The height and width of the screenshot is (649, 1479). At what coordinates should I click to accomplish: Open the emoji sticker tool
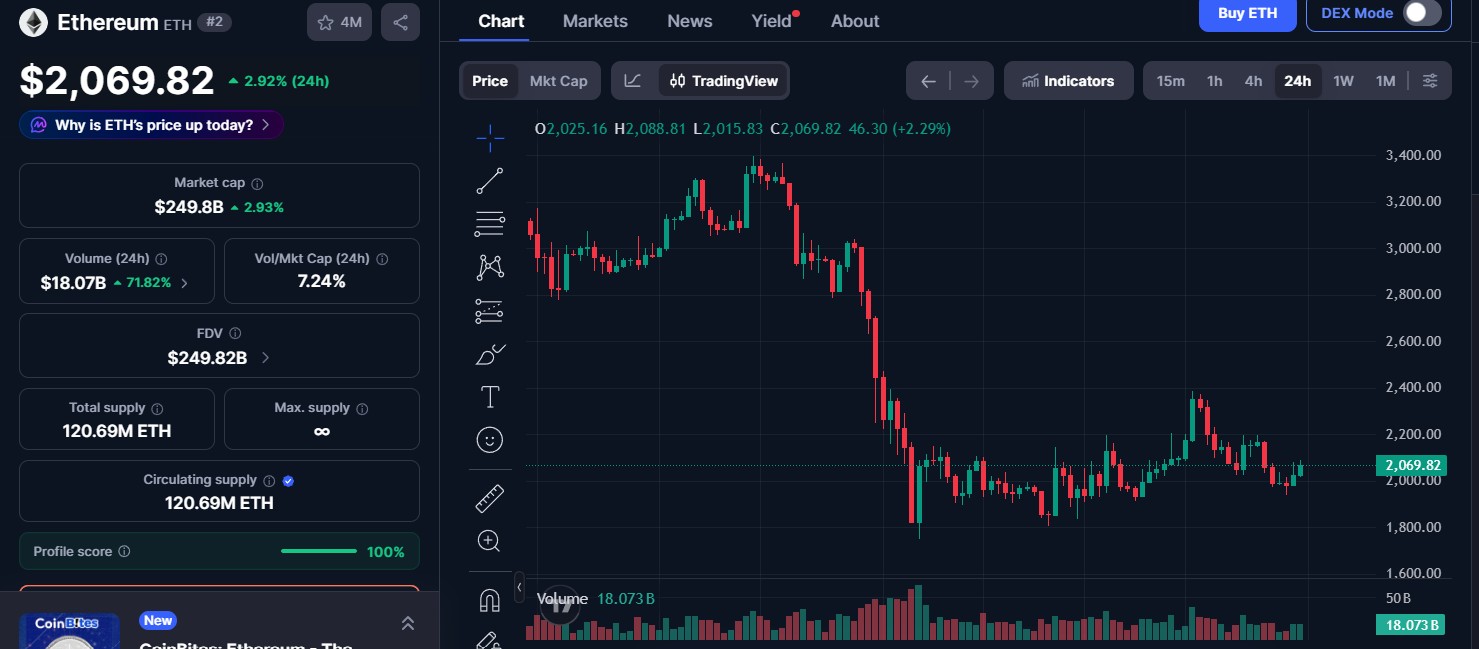[x=489, y=439]
